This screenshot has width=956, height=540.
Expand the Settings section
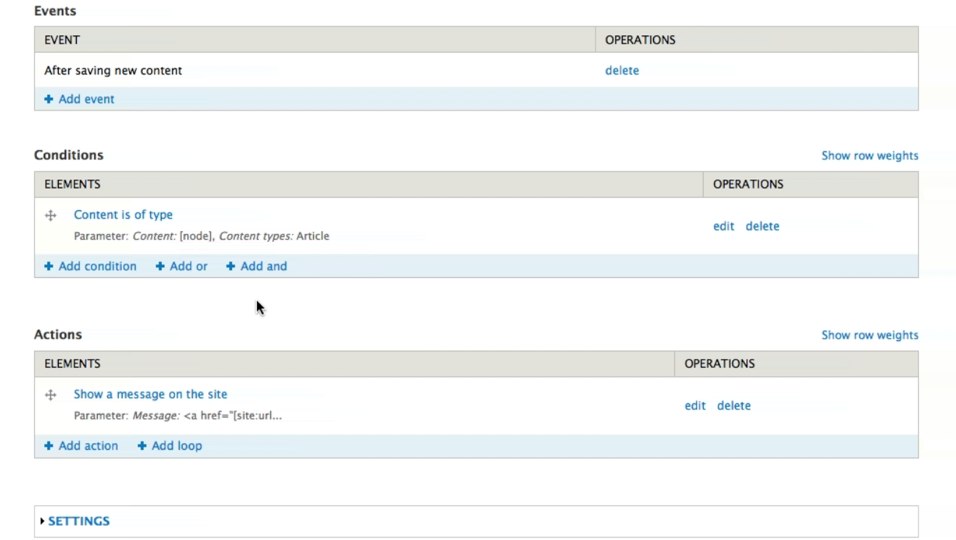(78, 521)
